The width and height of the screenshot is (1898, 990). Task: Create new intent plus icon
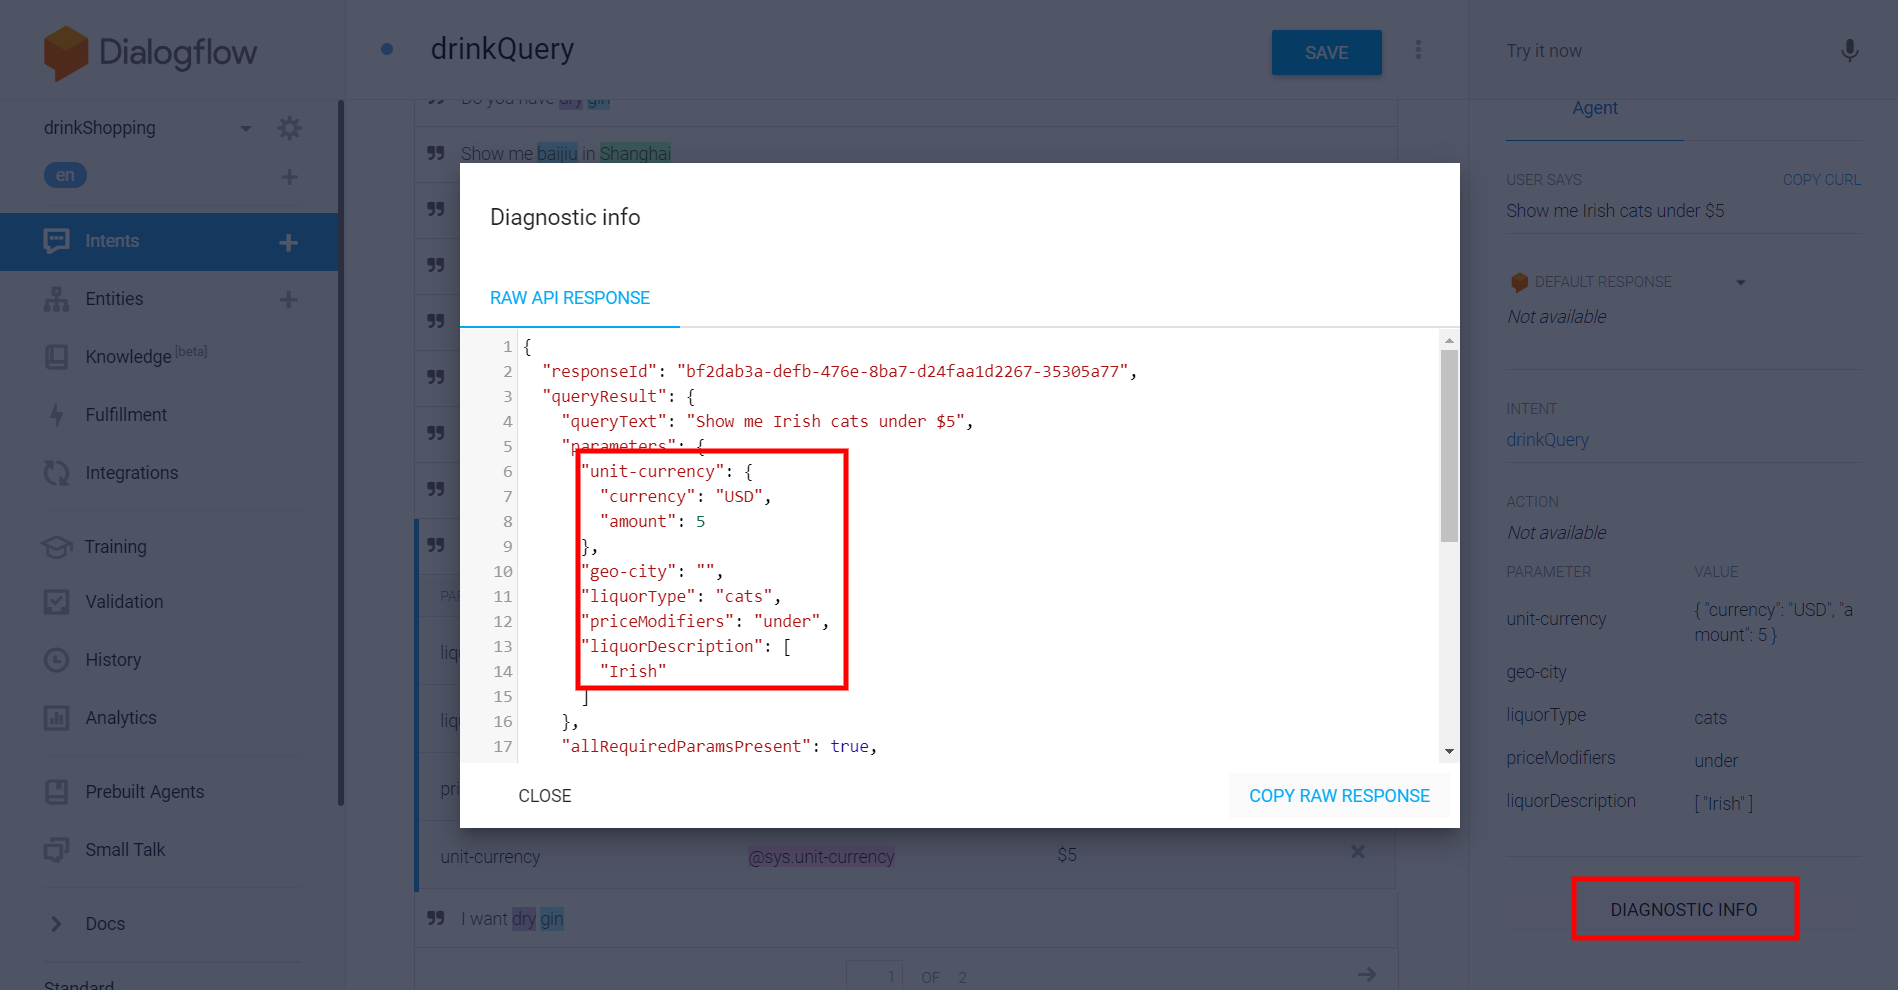(x=288, y=242)
